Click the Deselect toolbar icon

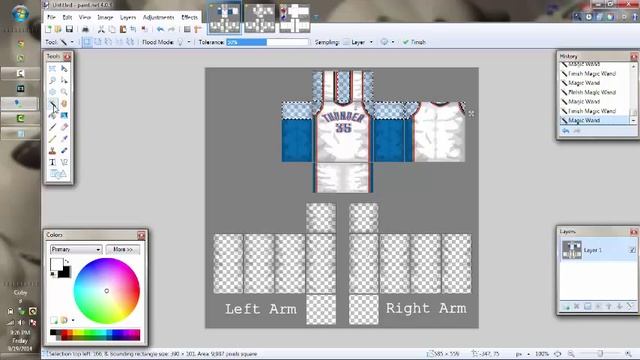point(144,29)
